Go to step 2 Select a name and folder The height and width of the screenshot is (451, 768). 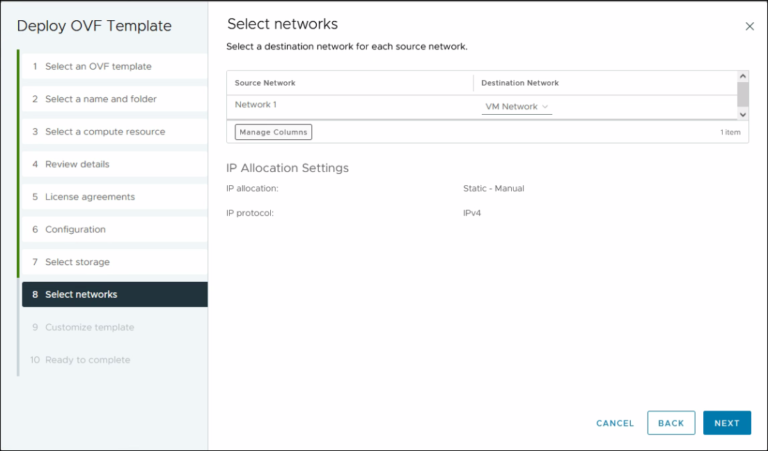click(x=100, y=99)
